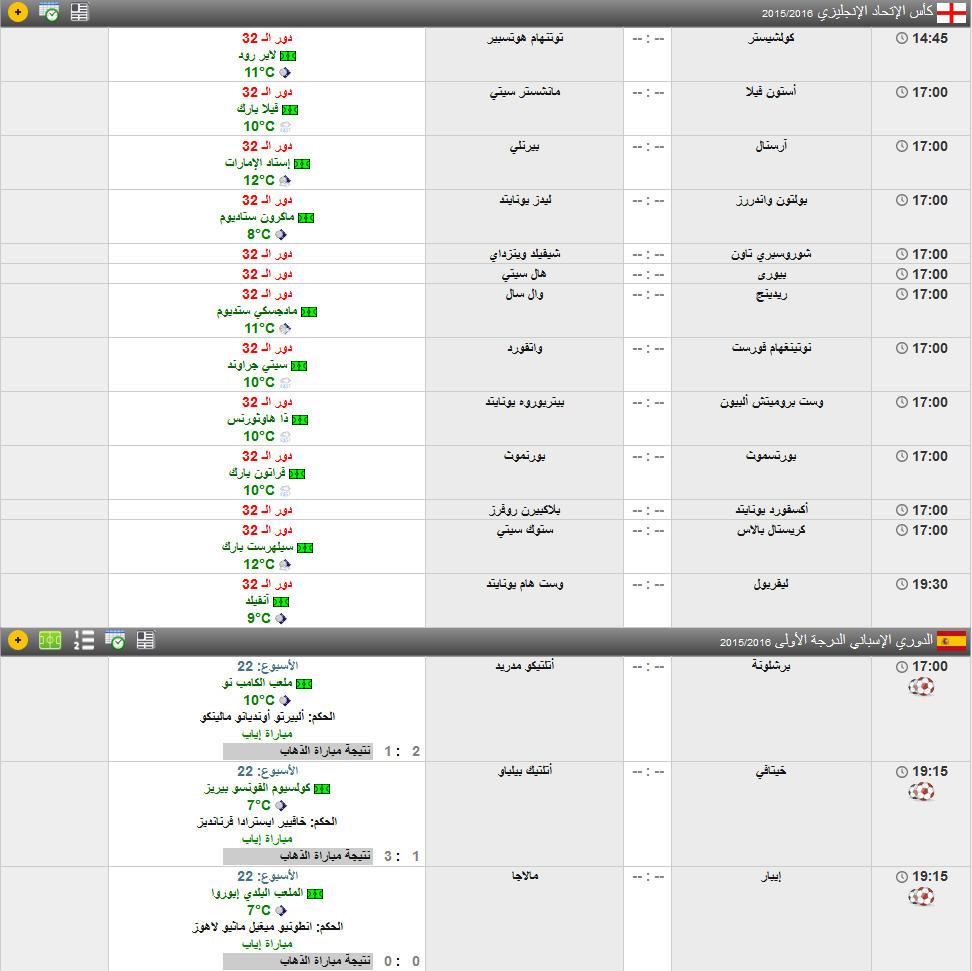This screenshot has height=971, width=972.
Task: Open table icon in FA Cup header
Action: click(x=80, y=13)
